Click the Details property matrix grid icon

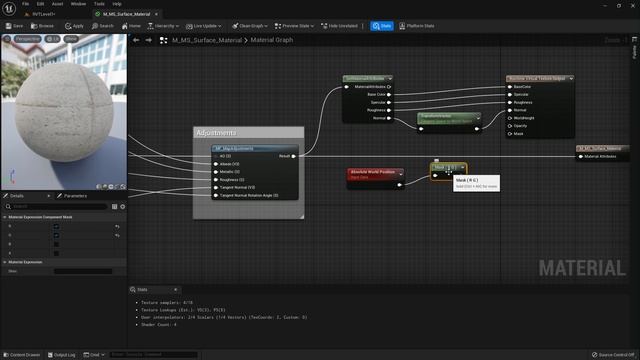(x=114, y=207)
